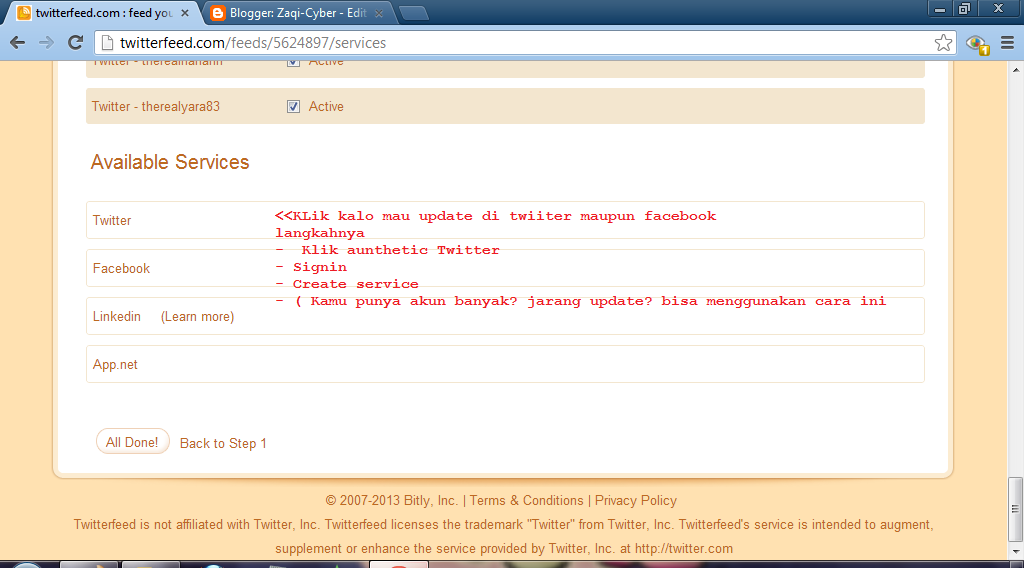
Task: Click the Available Services heading
Action: click(x=170, y=162)
